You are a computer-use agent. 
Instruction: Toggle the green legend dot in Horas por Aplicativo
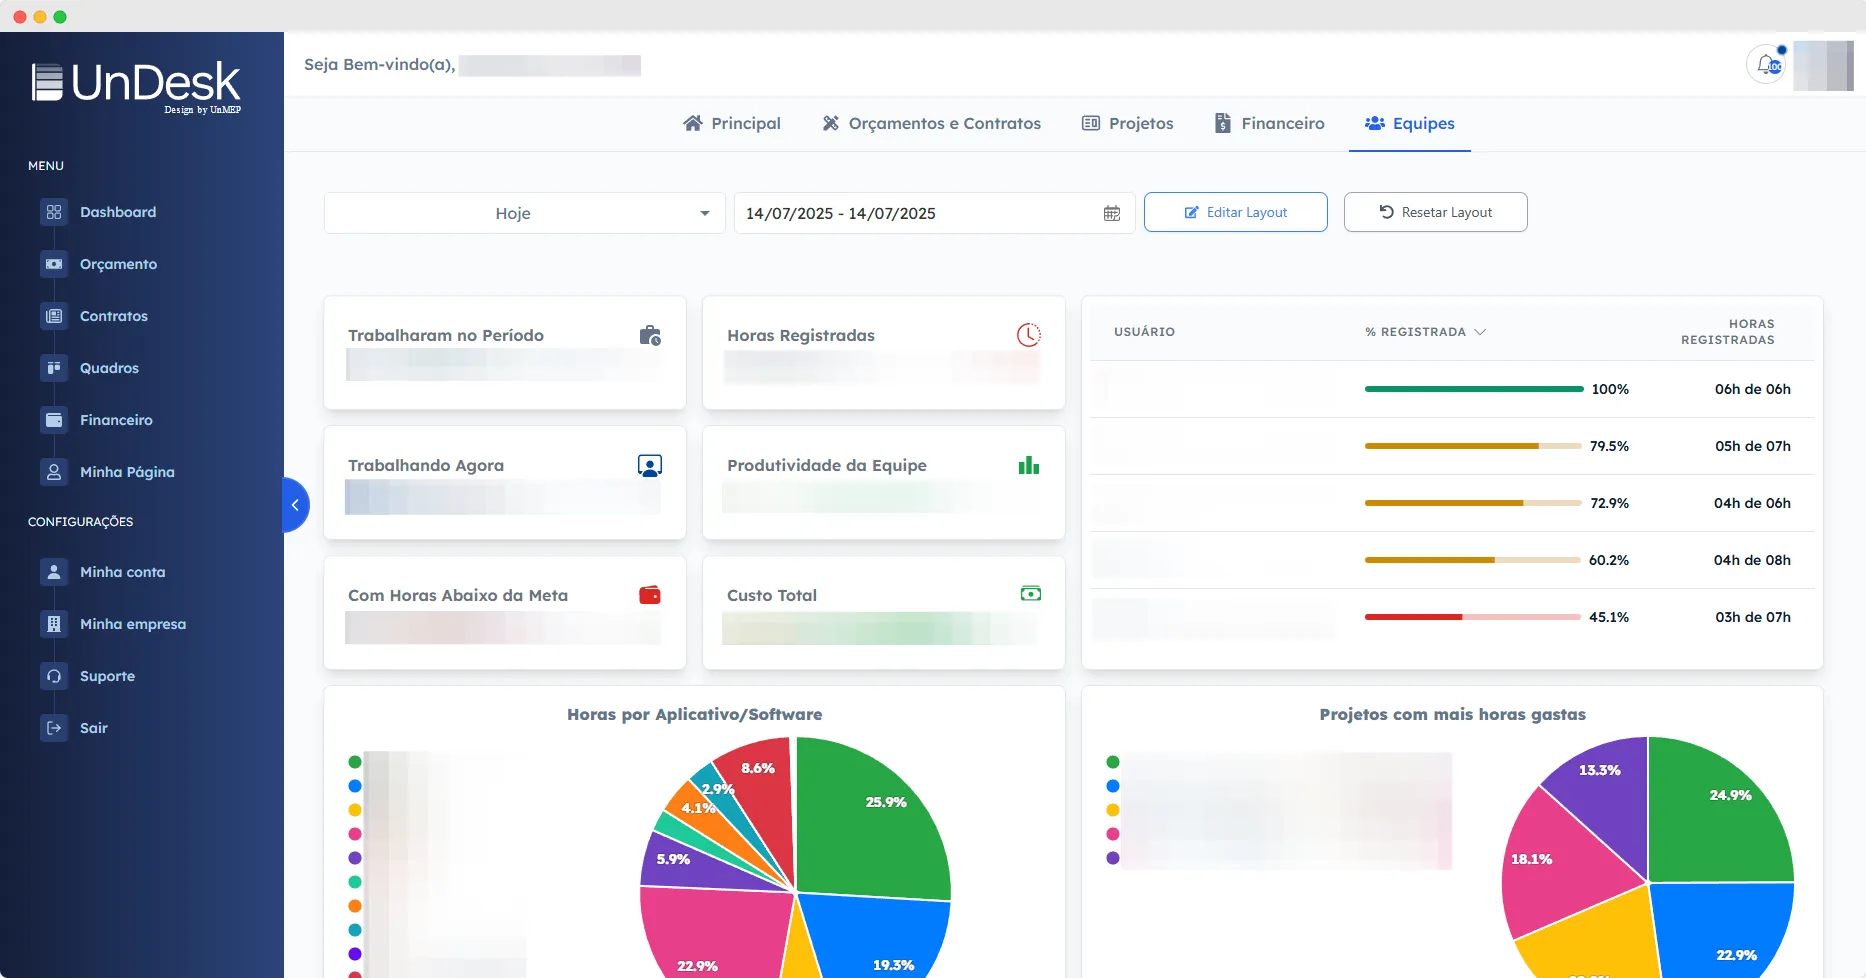355,762
